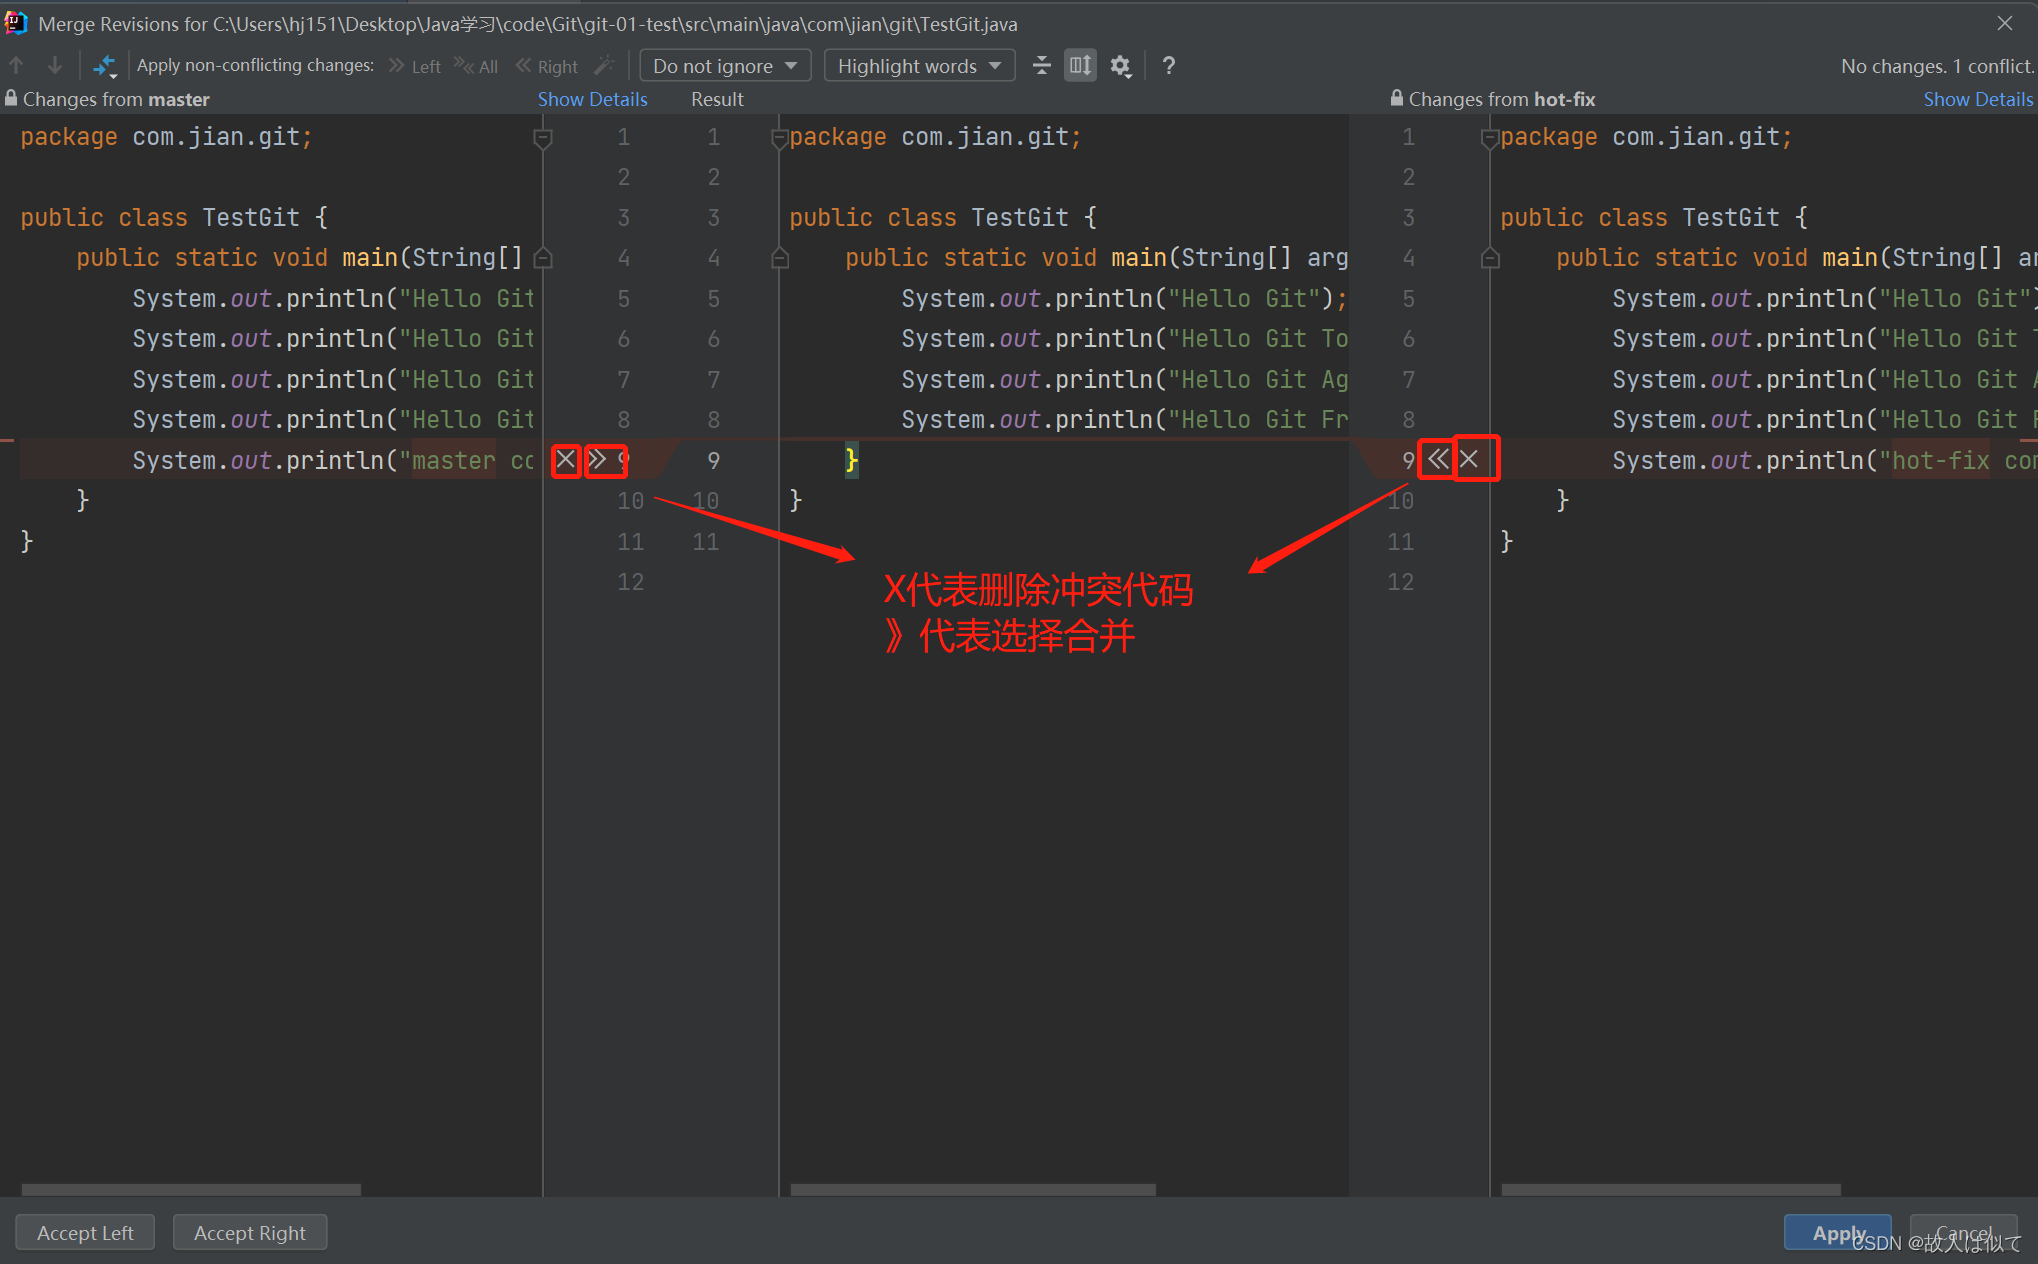Click 'Hello Git Ag' line in Result pane
The width and height of the screenshot is (2038, 1264).
(x=1124, y=379)
